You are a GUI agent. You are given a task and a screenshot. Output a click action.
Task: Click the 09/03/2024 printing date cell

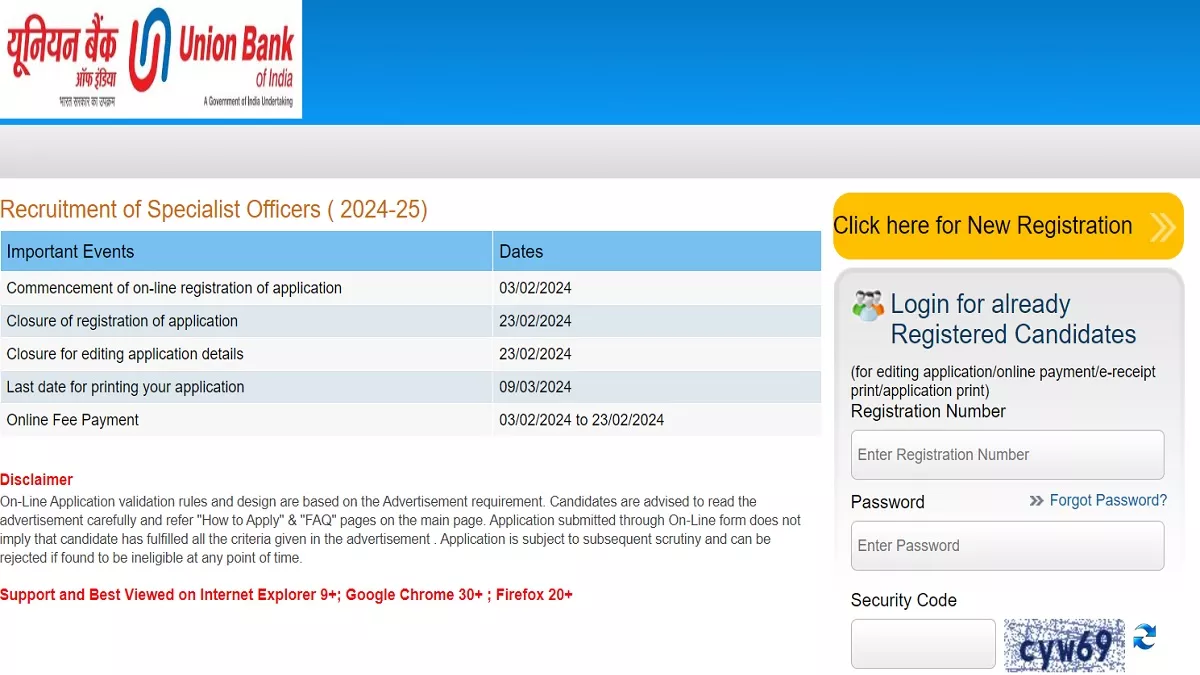pos(536,387)
